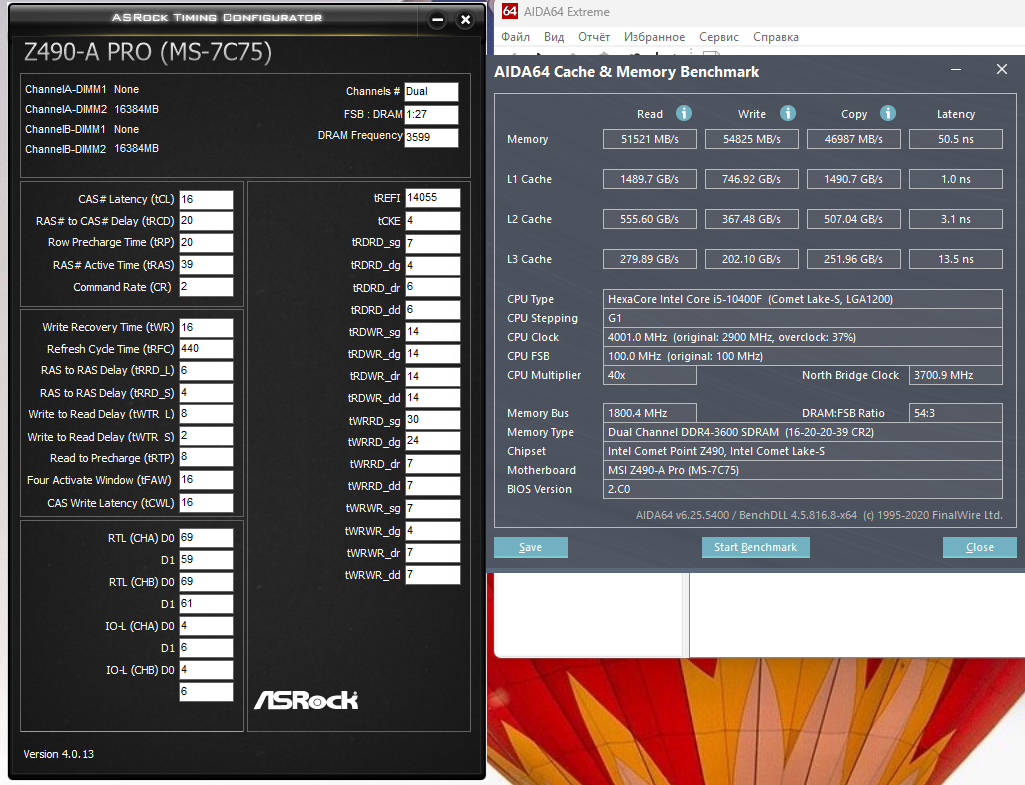Click the tREFI value field
Screen dimensions: 1025x785
point(432,198)
